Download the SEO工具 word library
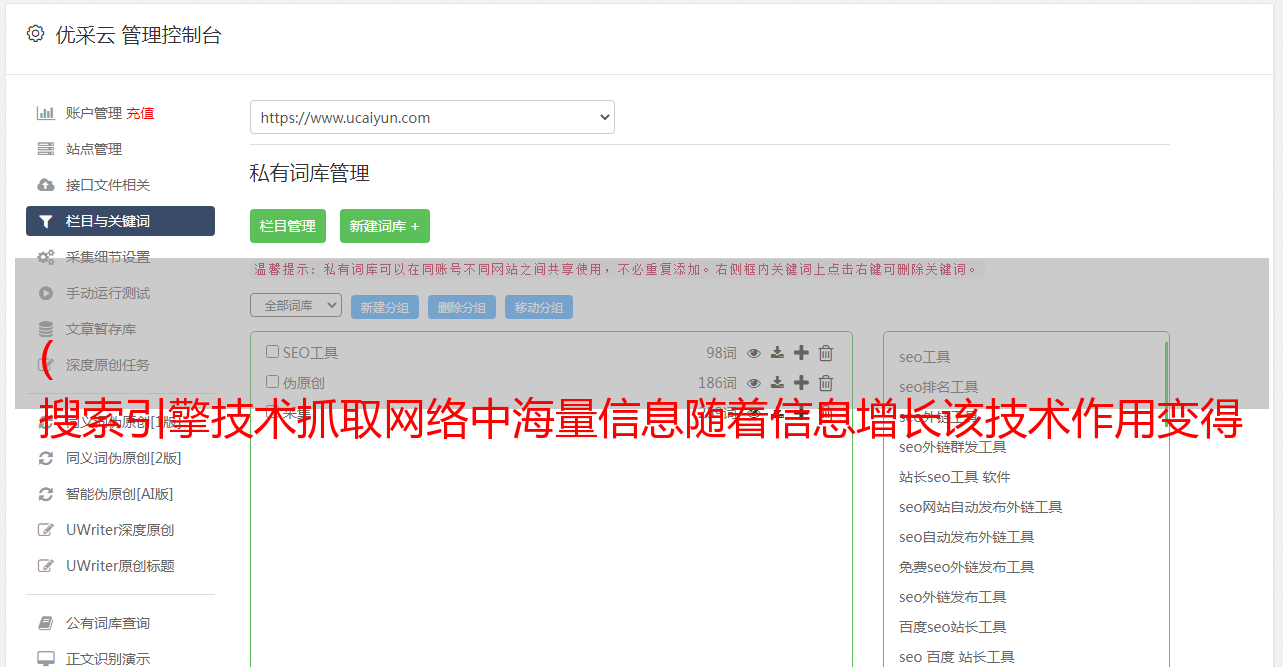1283x667 pixels. (777, 353)
